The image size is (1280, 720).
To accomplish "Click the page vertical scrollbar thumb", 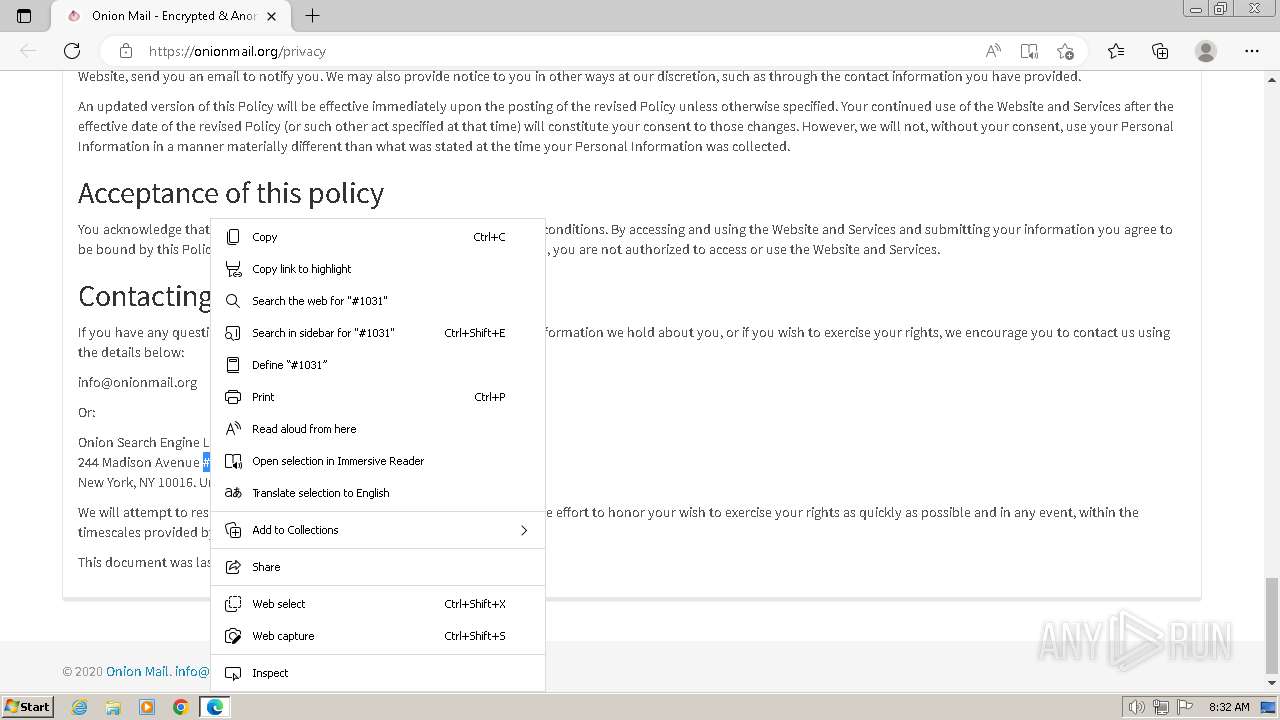I will [1272, 626].
